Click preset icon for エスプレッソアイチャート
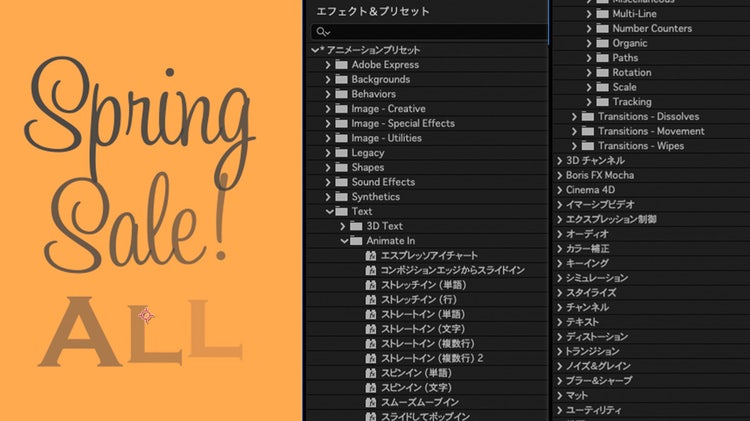Viewport: 750px width, 421px height. pyautogui.click(x=371, y=255)
